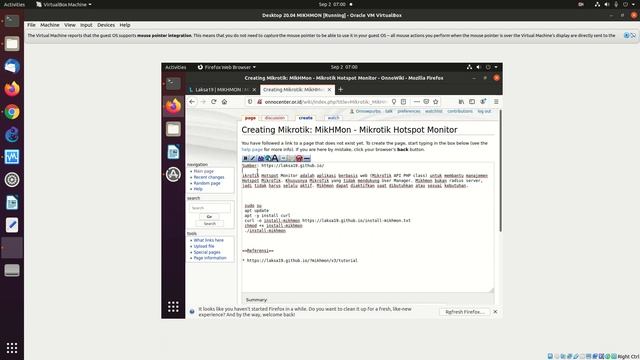Image resolution: width=640 pixels, height=360 pixels.
Task: Open VirtualBox Machine menu
Action: [x=50, y=25]
